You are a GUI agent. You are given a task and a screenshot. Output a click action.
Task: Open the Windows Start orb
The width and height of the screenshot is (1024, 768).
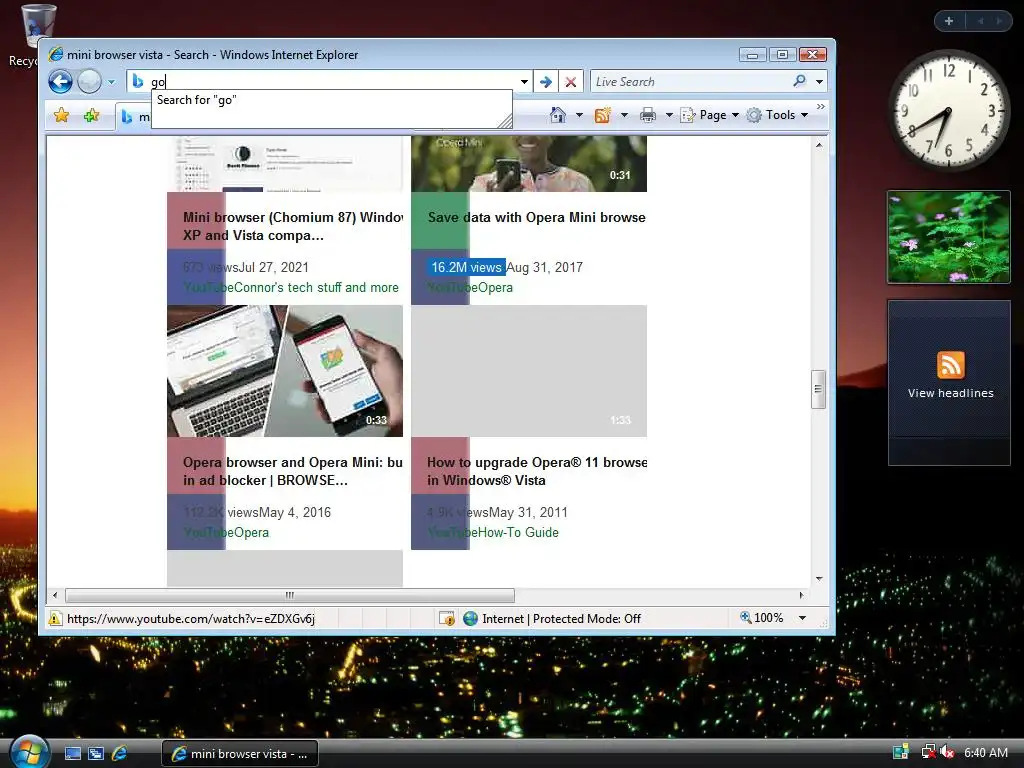click(x=29, y=752)
